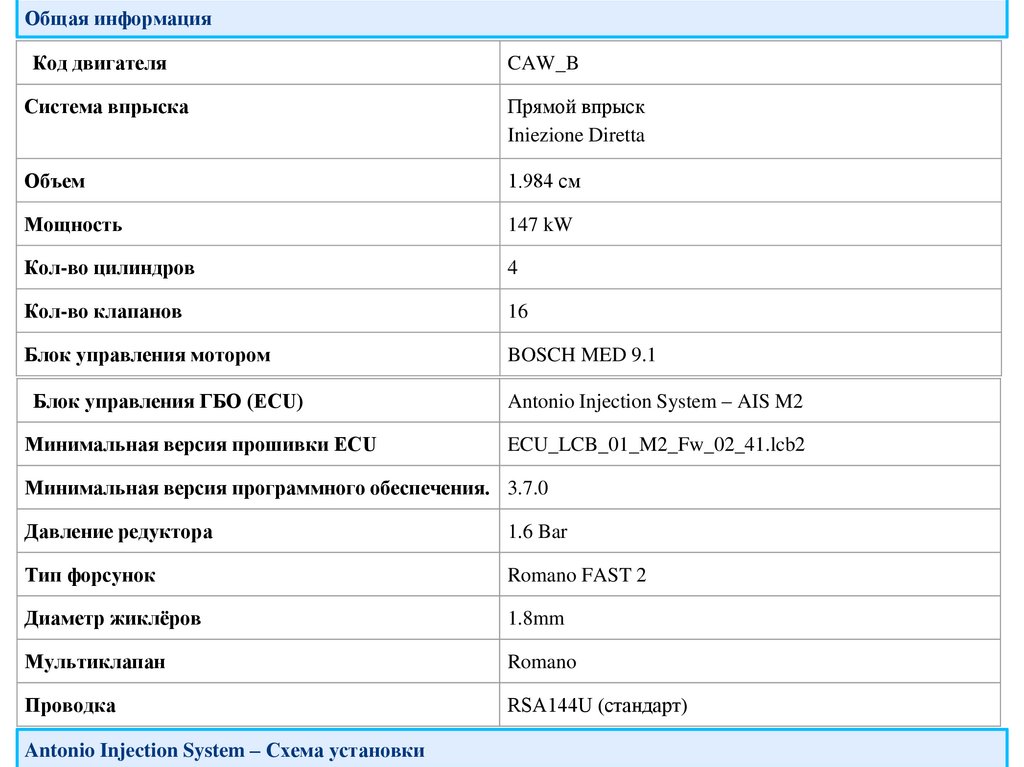Click the 'Блок управления мотором' label
Screen dimensions: 1024x767
point(148,355)
